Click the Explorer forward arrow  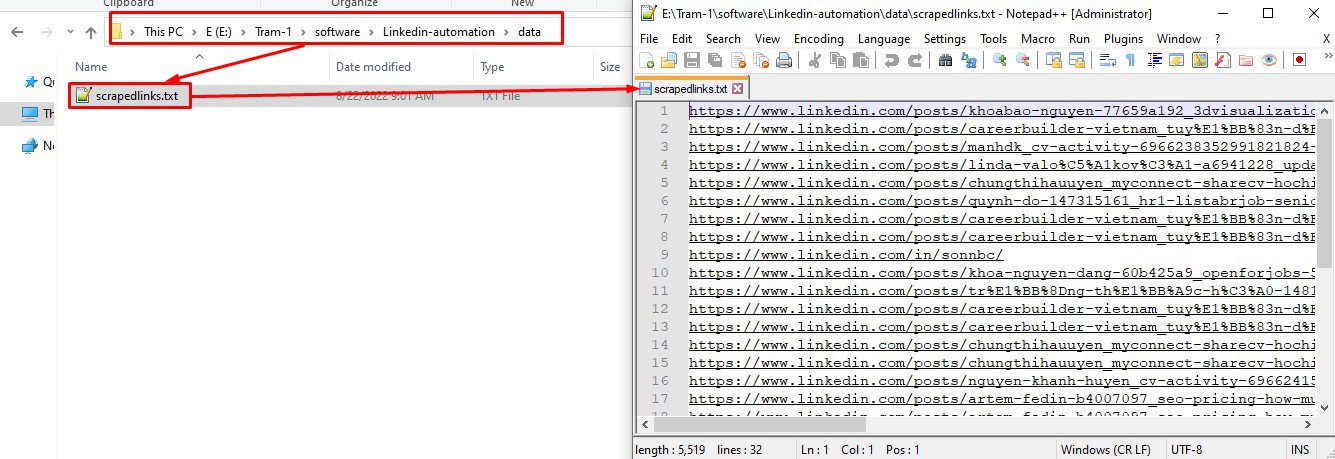point(46,32)
